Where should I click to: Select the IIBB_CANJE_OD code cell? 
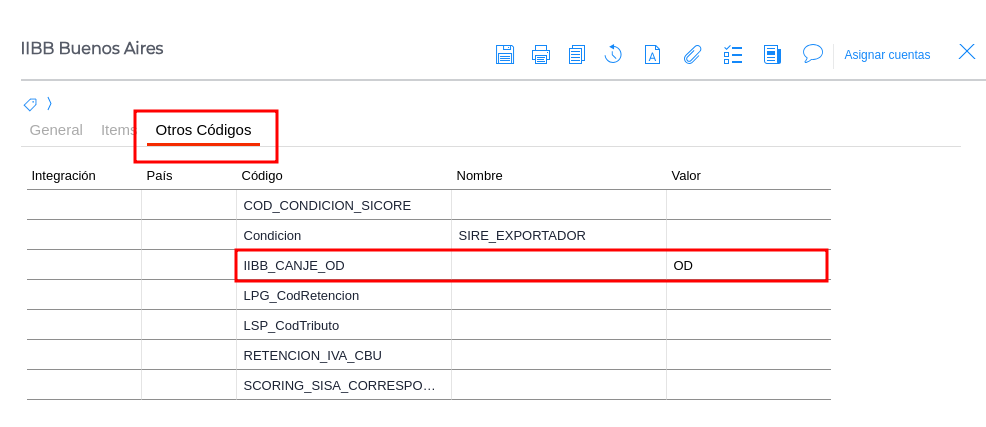point(343,265)
